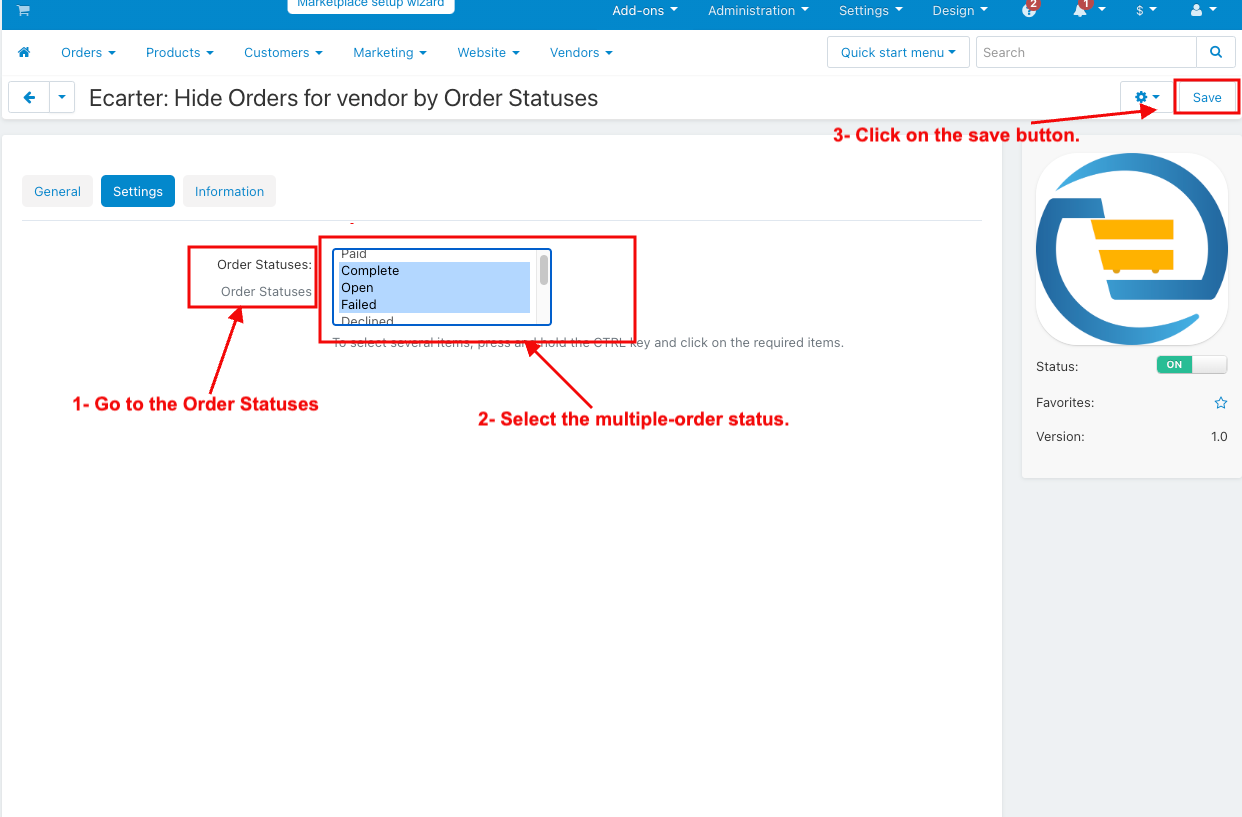Click the Ecarter add-on logo image
This screenshot has height=817, width=1242.
pos(1131,249)
